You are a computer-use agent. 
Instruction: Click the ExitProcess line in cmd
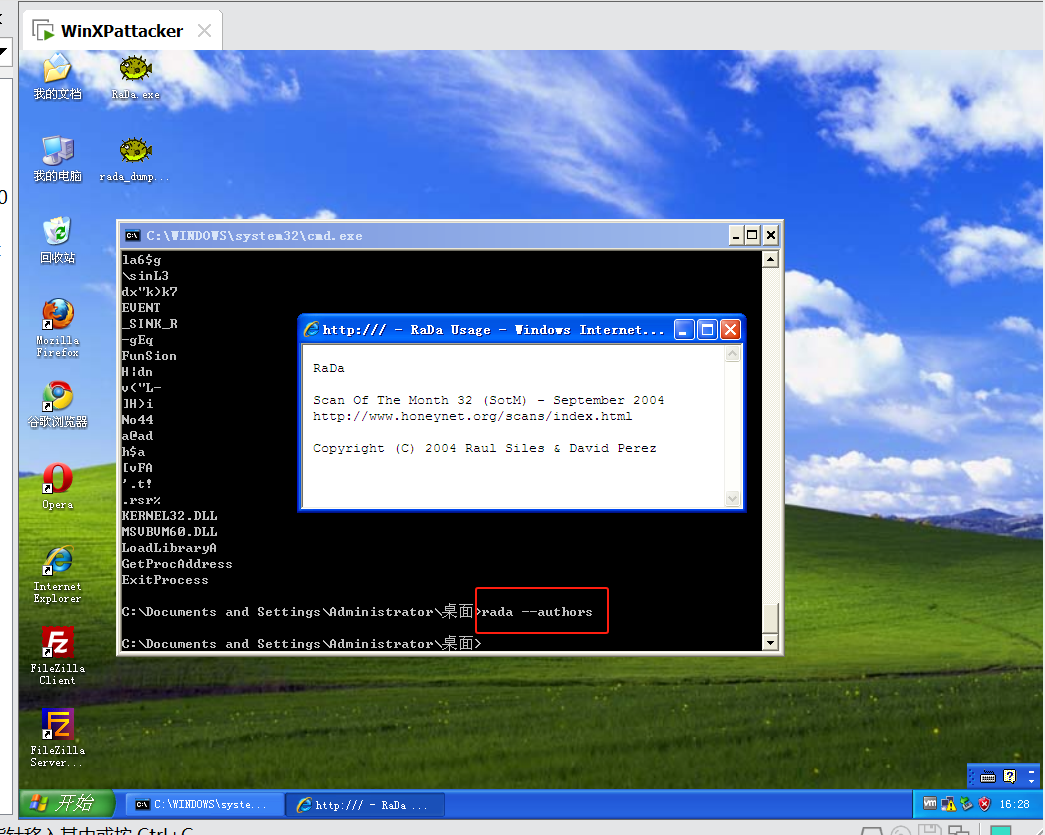[165, 580]
